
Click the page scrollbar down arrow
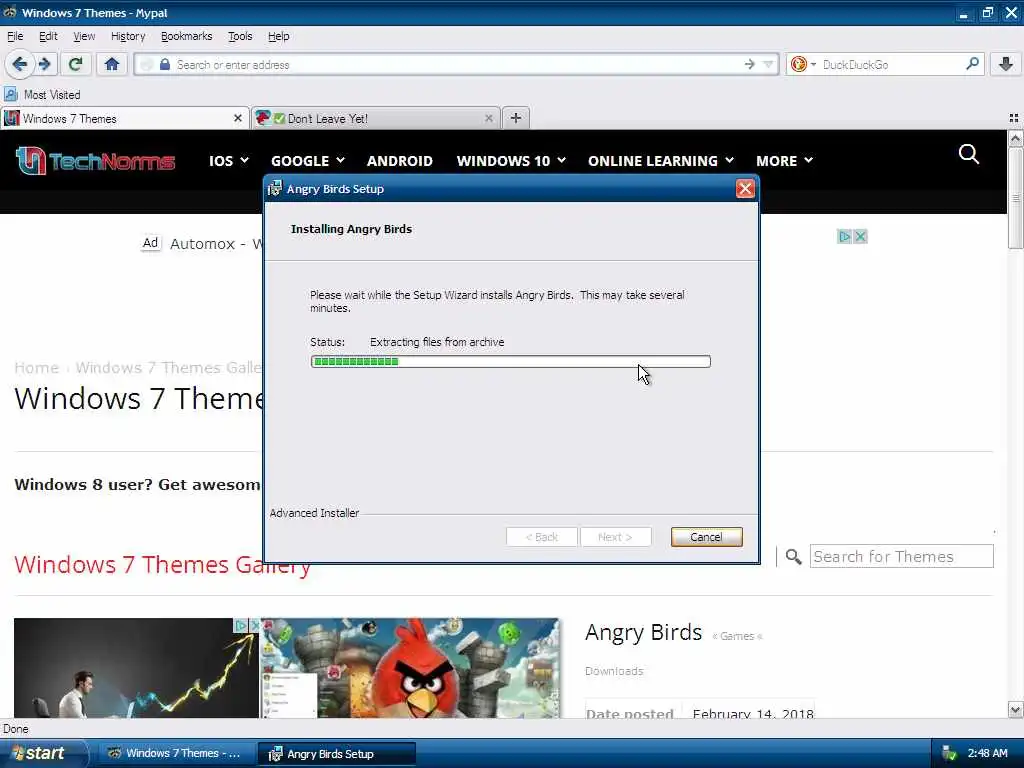1015,709
